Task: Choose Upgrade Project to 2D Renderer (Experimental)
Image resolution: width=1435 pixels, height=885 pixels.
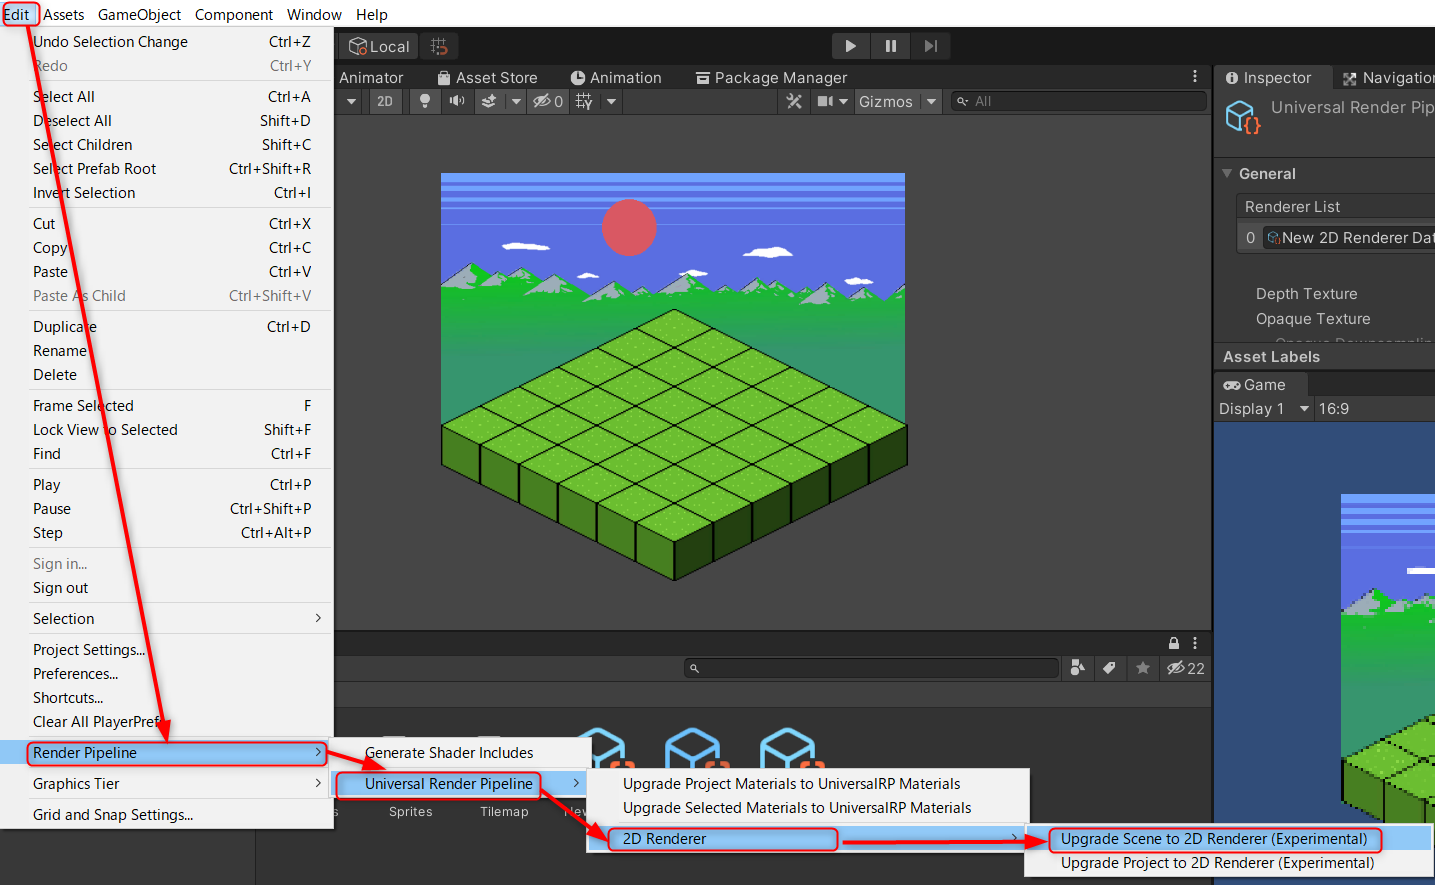Action: pyautogui.click(x=1216, y=862)
